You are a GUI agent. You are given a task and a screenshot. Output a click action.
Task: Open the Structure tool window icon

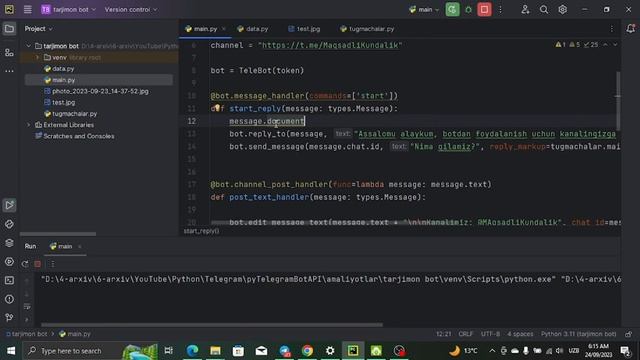click(9, 53)
